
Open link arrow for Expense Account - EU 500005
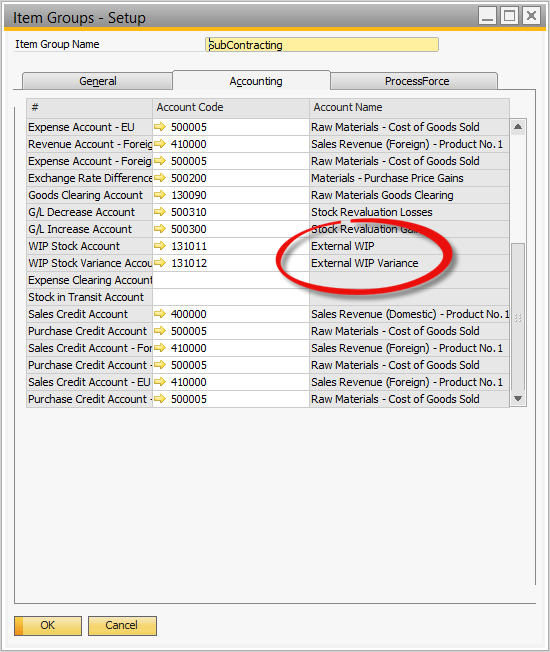[x=160, y=126]
